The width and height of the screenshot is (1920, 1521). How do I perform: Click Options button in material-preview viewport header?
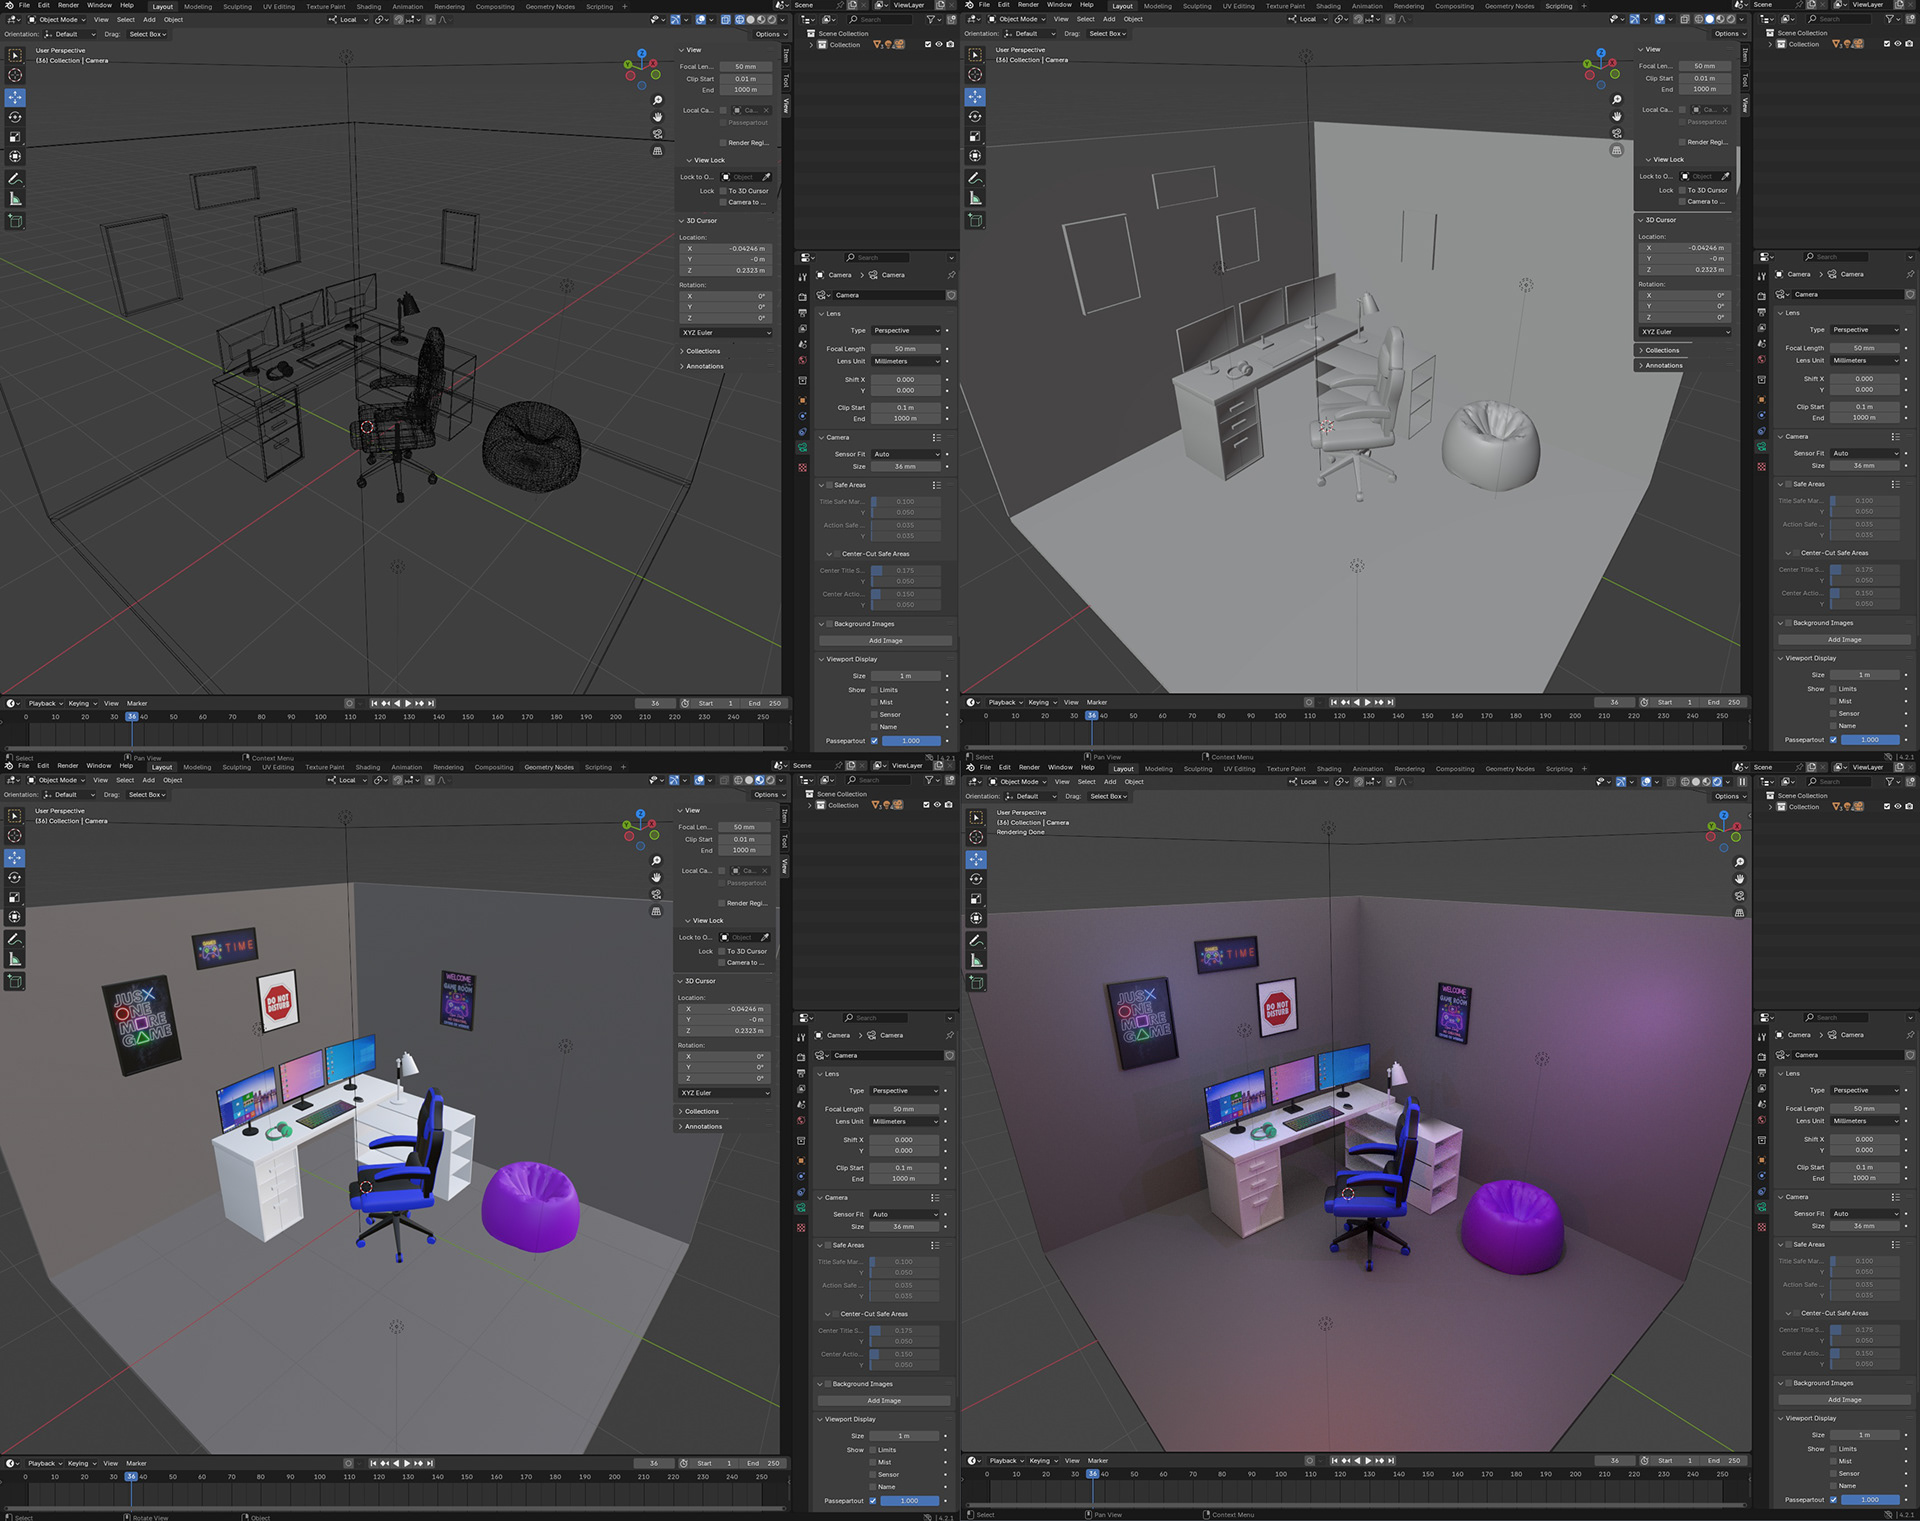pos(767,795)
